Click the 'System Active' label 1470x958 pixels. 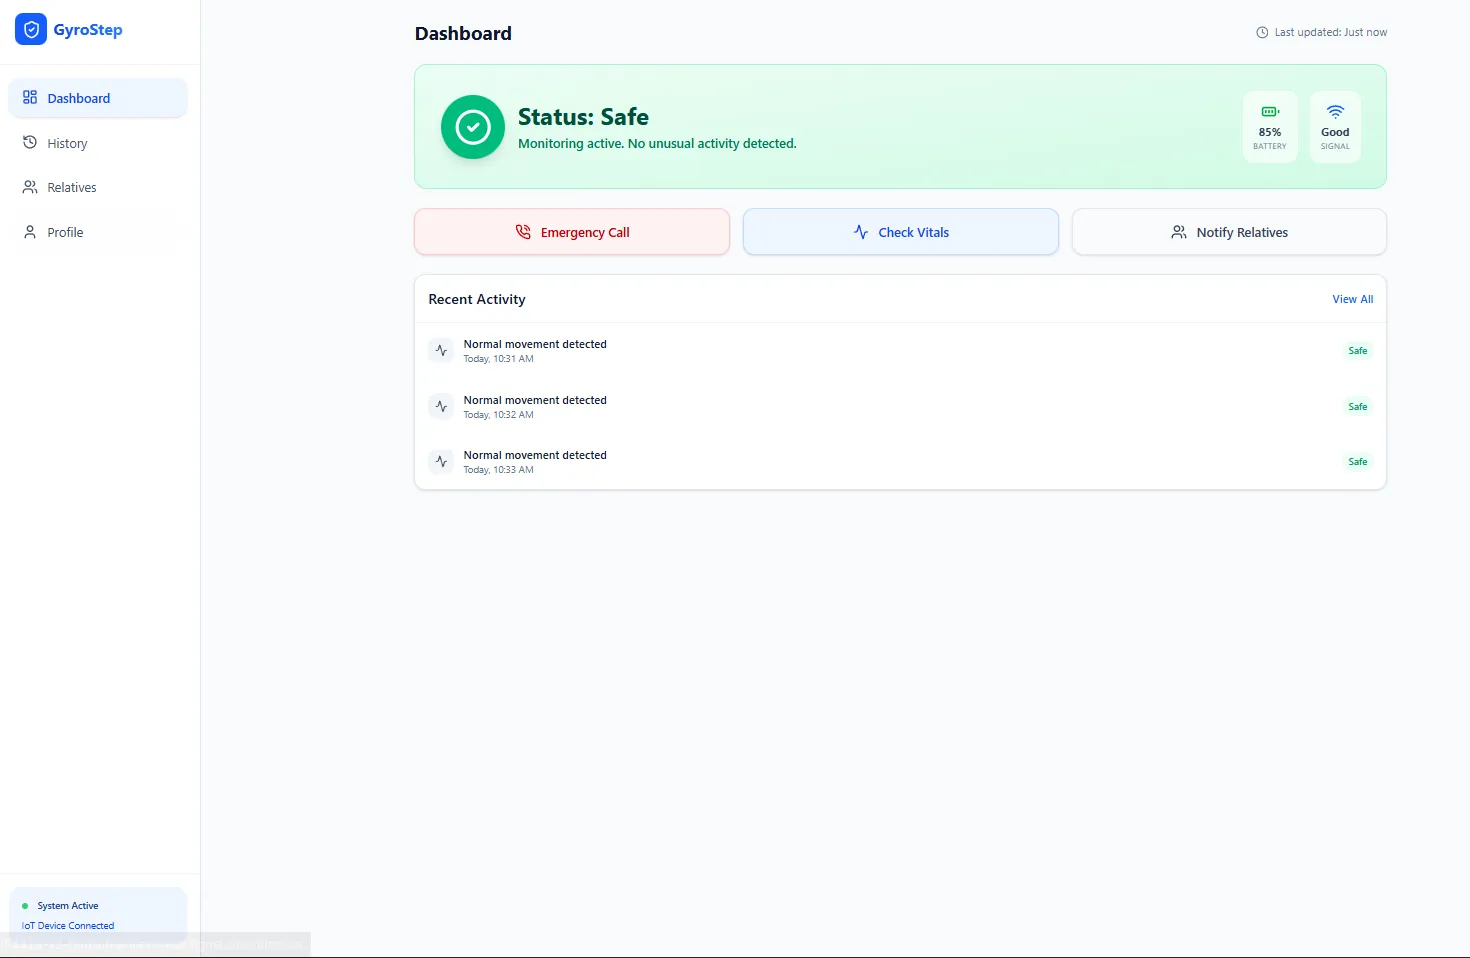coord(68,906)
